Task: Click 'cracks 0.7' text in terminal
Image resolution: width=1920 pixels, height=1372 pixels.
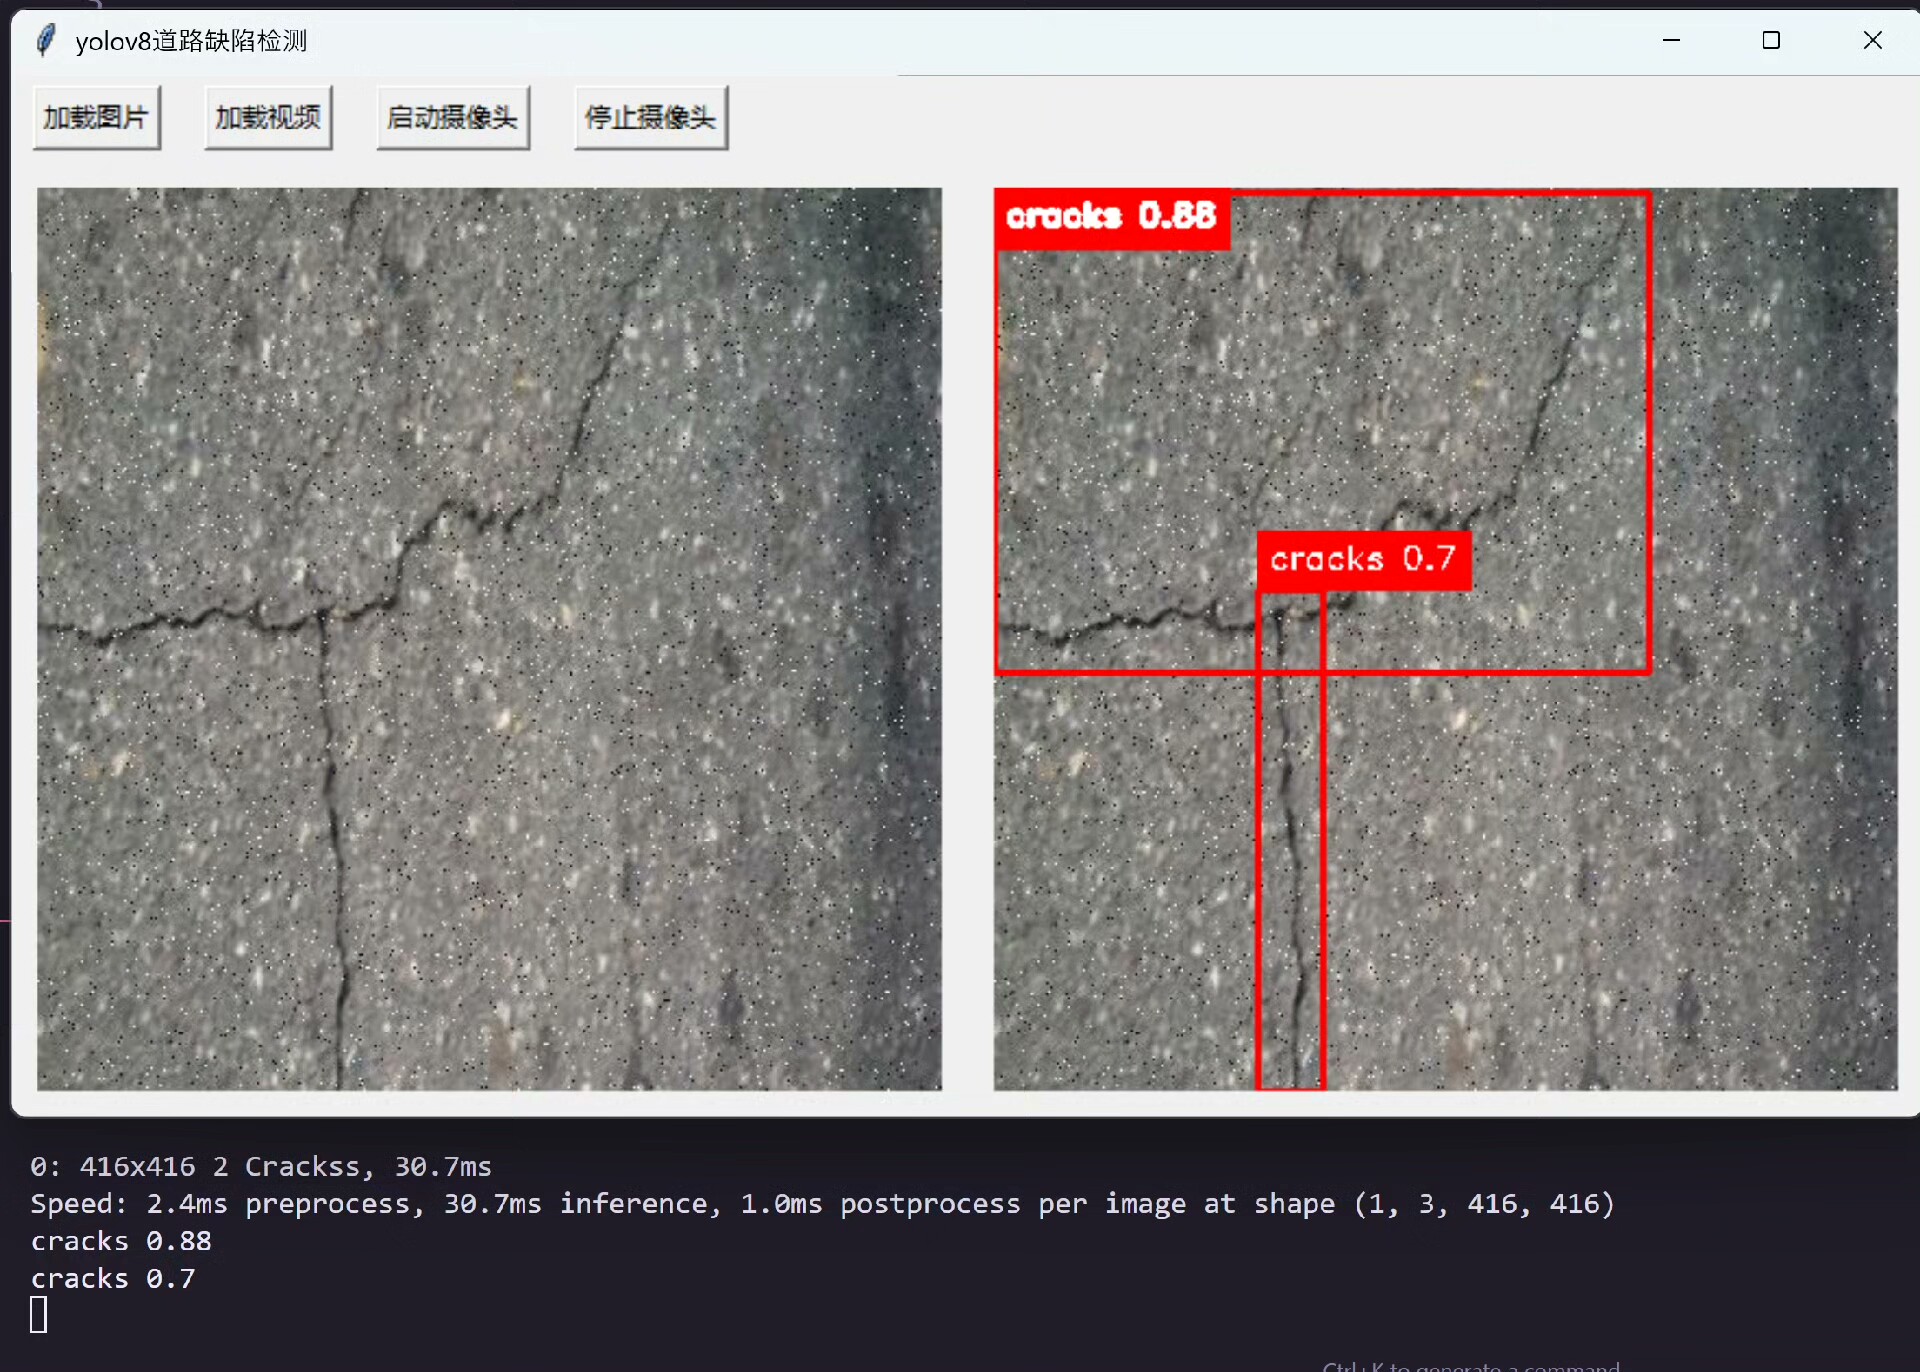Action: click(x=113, y=1278)
